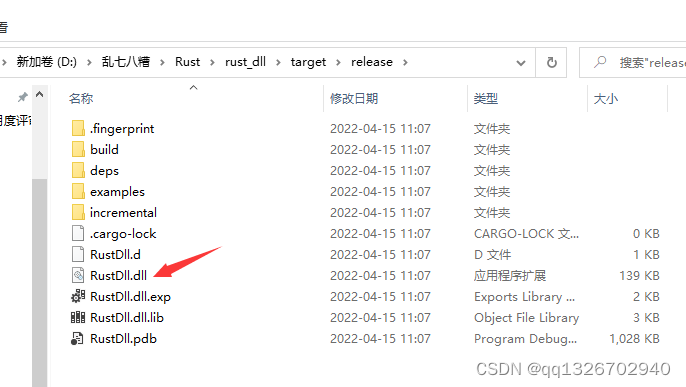This screenshot has height=387, width=686.
Task: Click navigation pane scroll up arrow
Action: (x=39, y=94)
